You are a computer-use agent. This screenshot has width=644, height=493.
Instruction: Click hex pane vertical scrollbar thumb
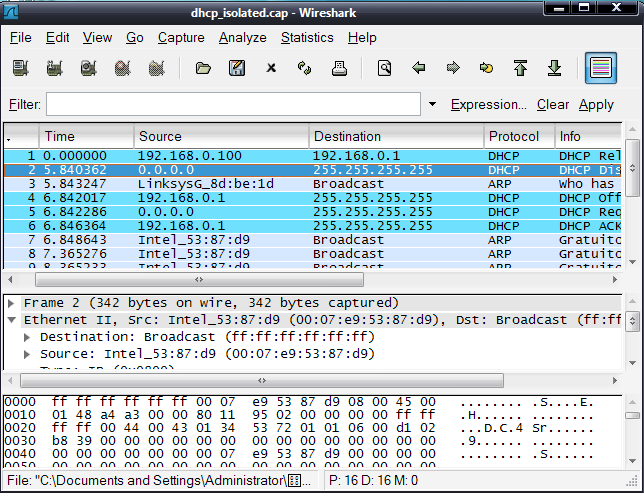[632, 416]
